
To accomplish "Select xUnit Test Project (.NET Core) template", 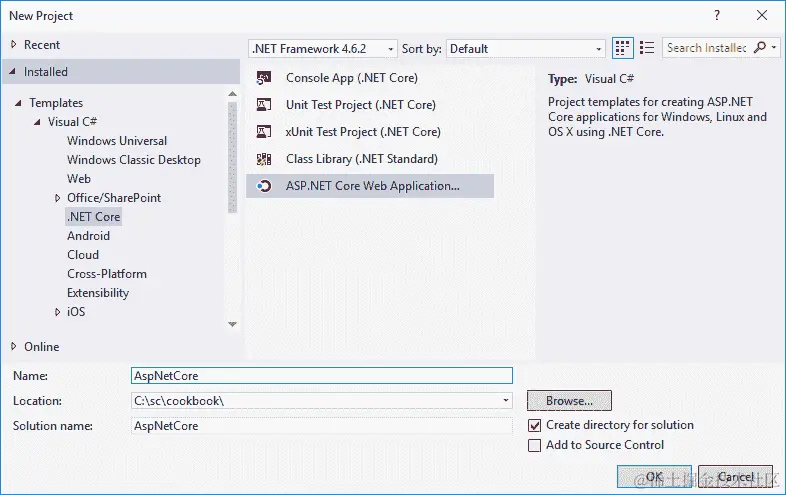I will (x=370, y=132).
